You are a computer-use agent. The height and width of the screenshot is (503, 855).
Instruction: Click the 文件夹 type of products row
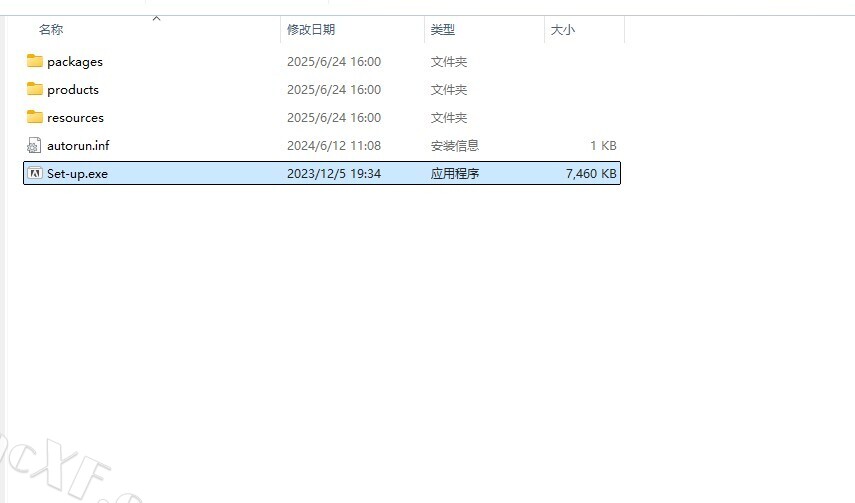pyautogui.click(x=449, y=89)
